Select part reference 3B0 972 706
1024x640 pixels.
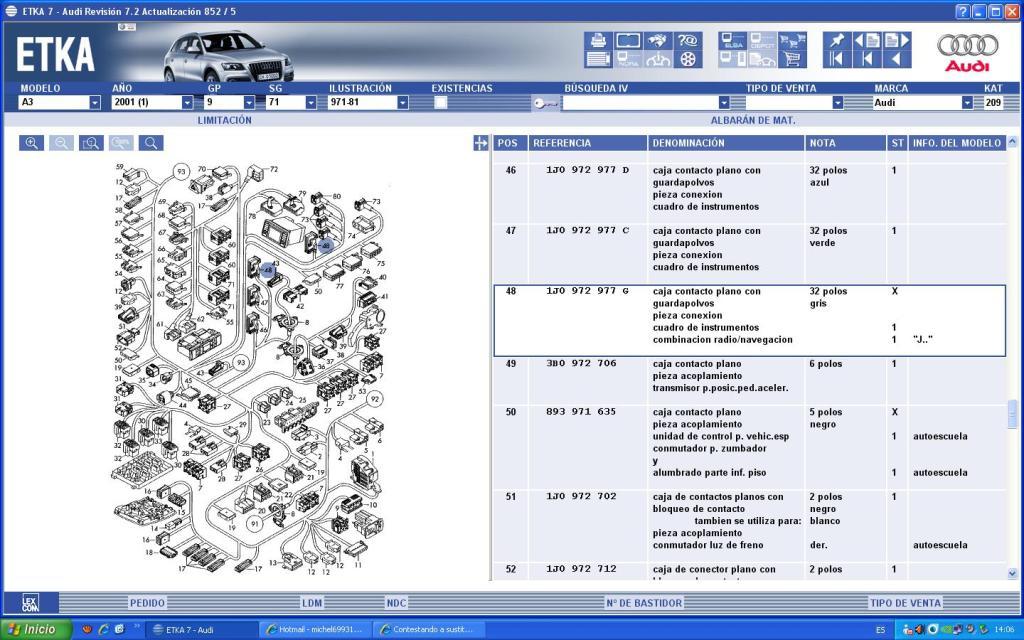pos(581,363)
